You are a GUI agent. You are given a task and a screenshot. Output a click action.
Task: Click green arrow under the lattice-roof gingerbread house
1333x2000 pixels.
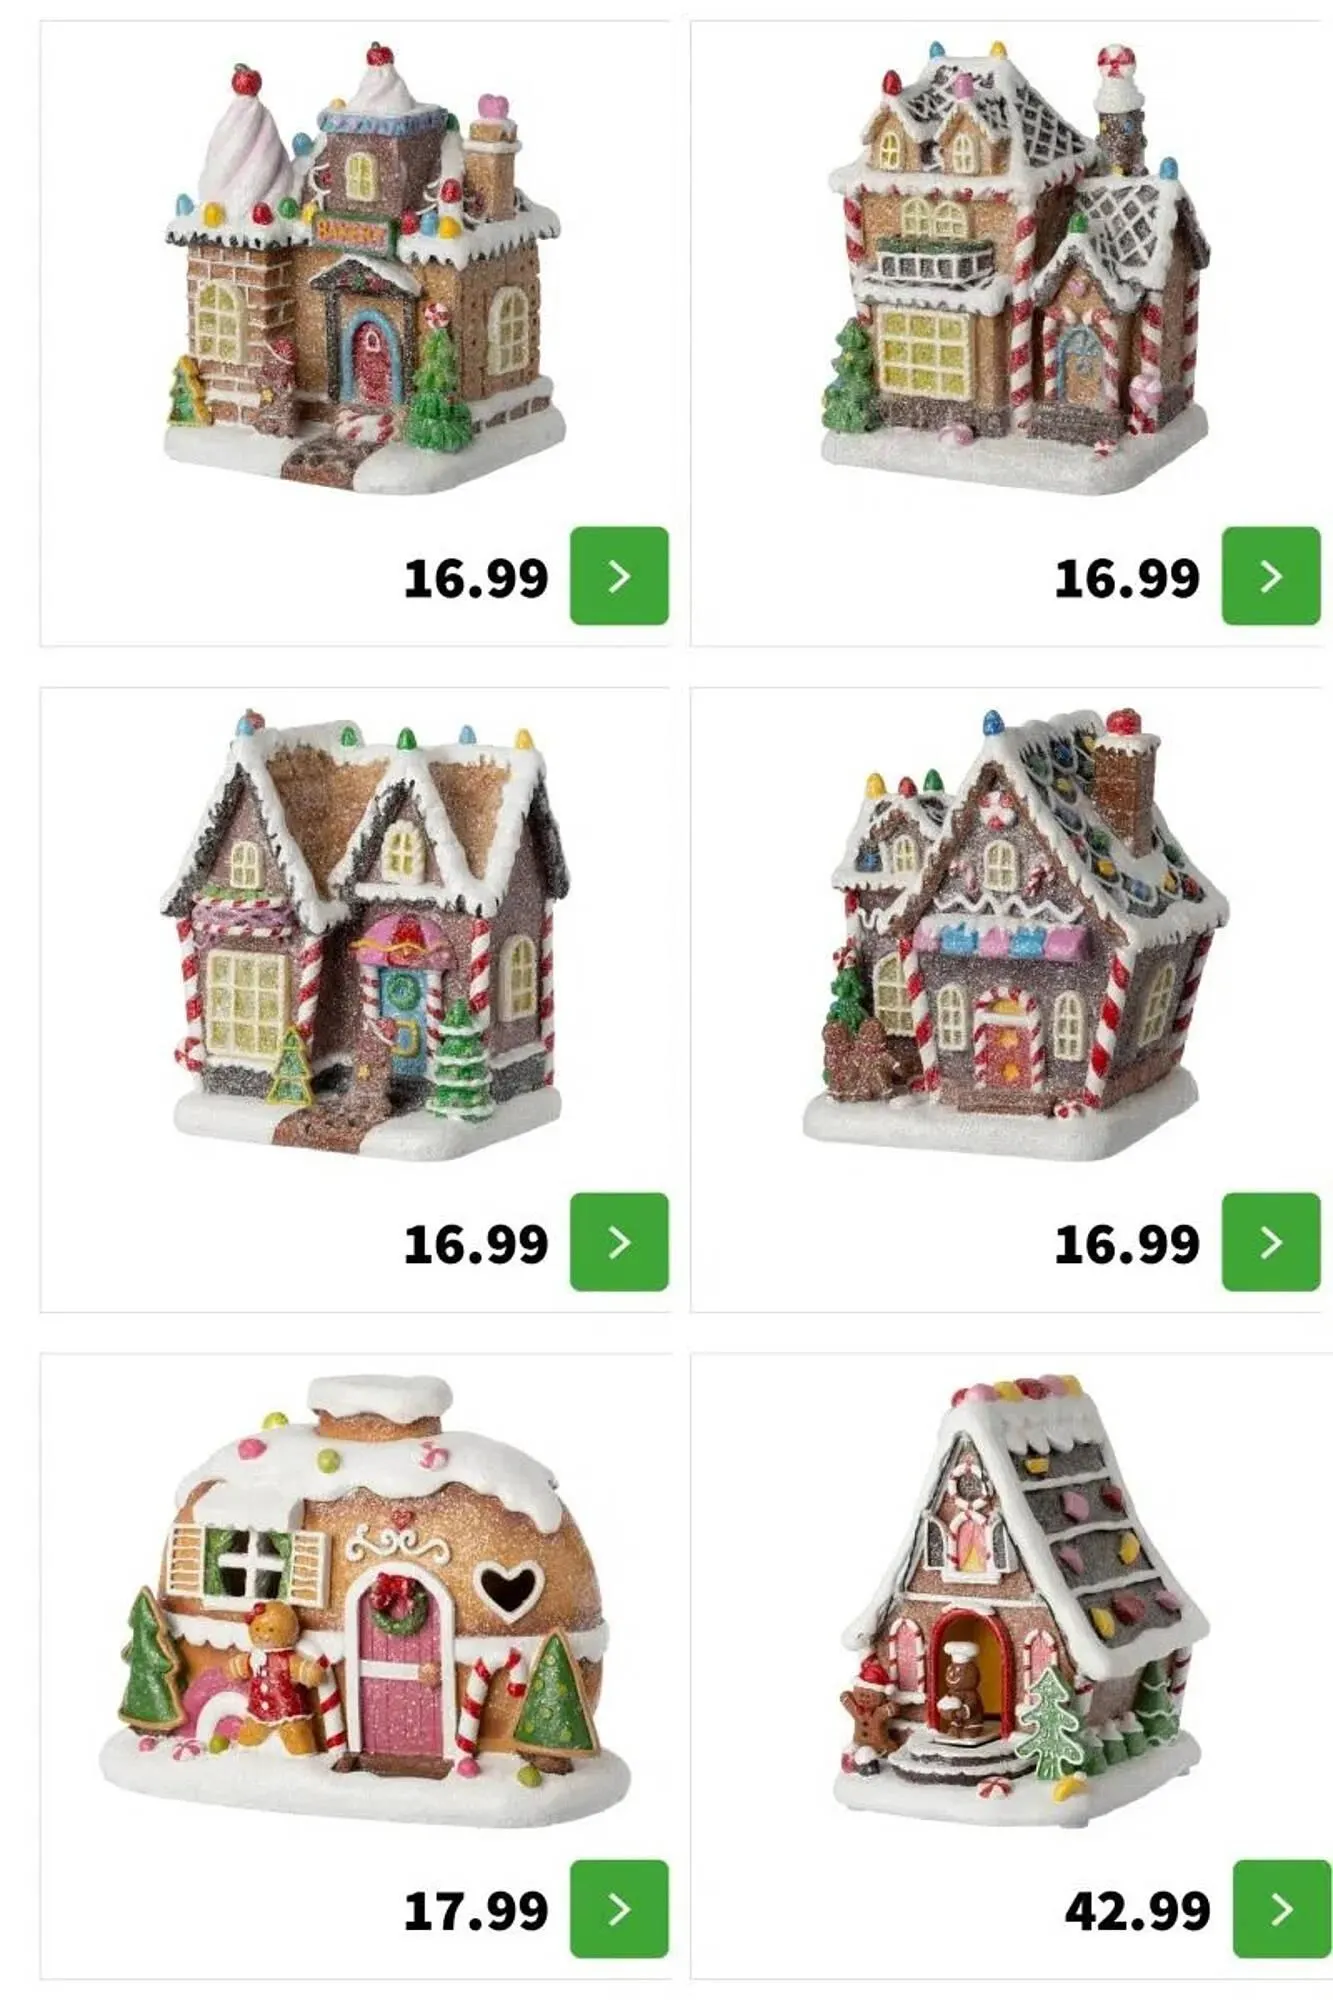(1271, 576)
